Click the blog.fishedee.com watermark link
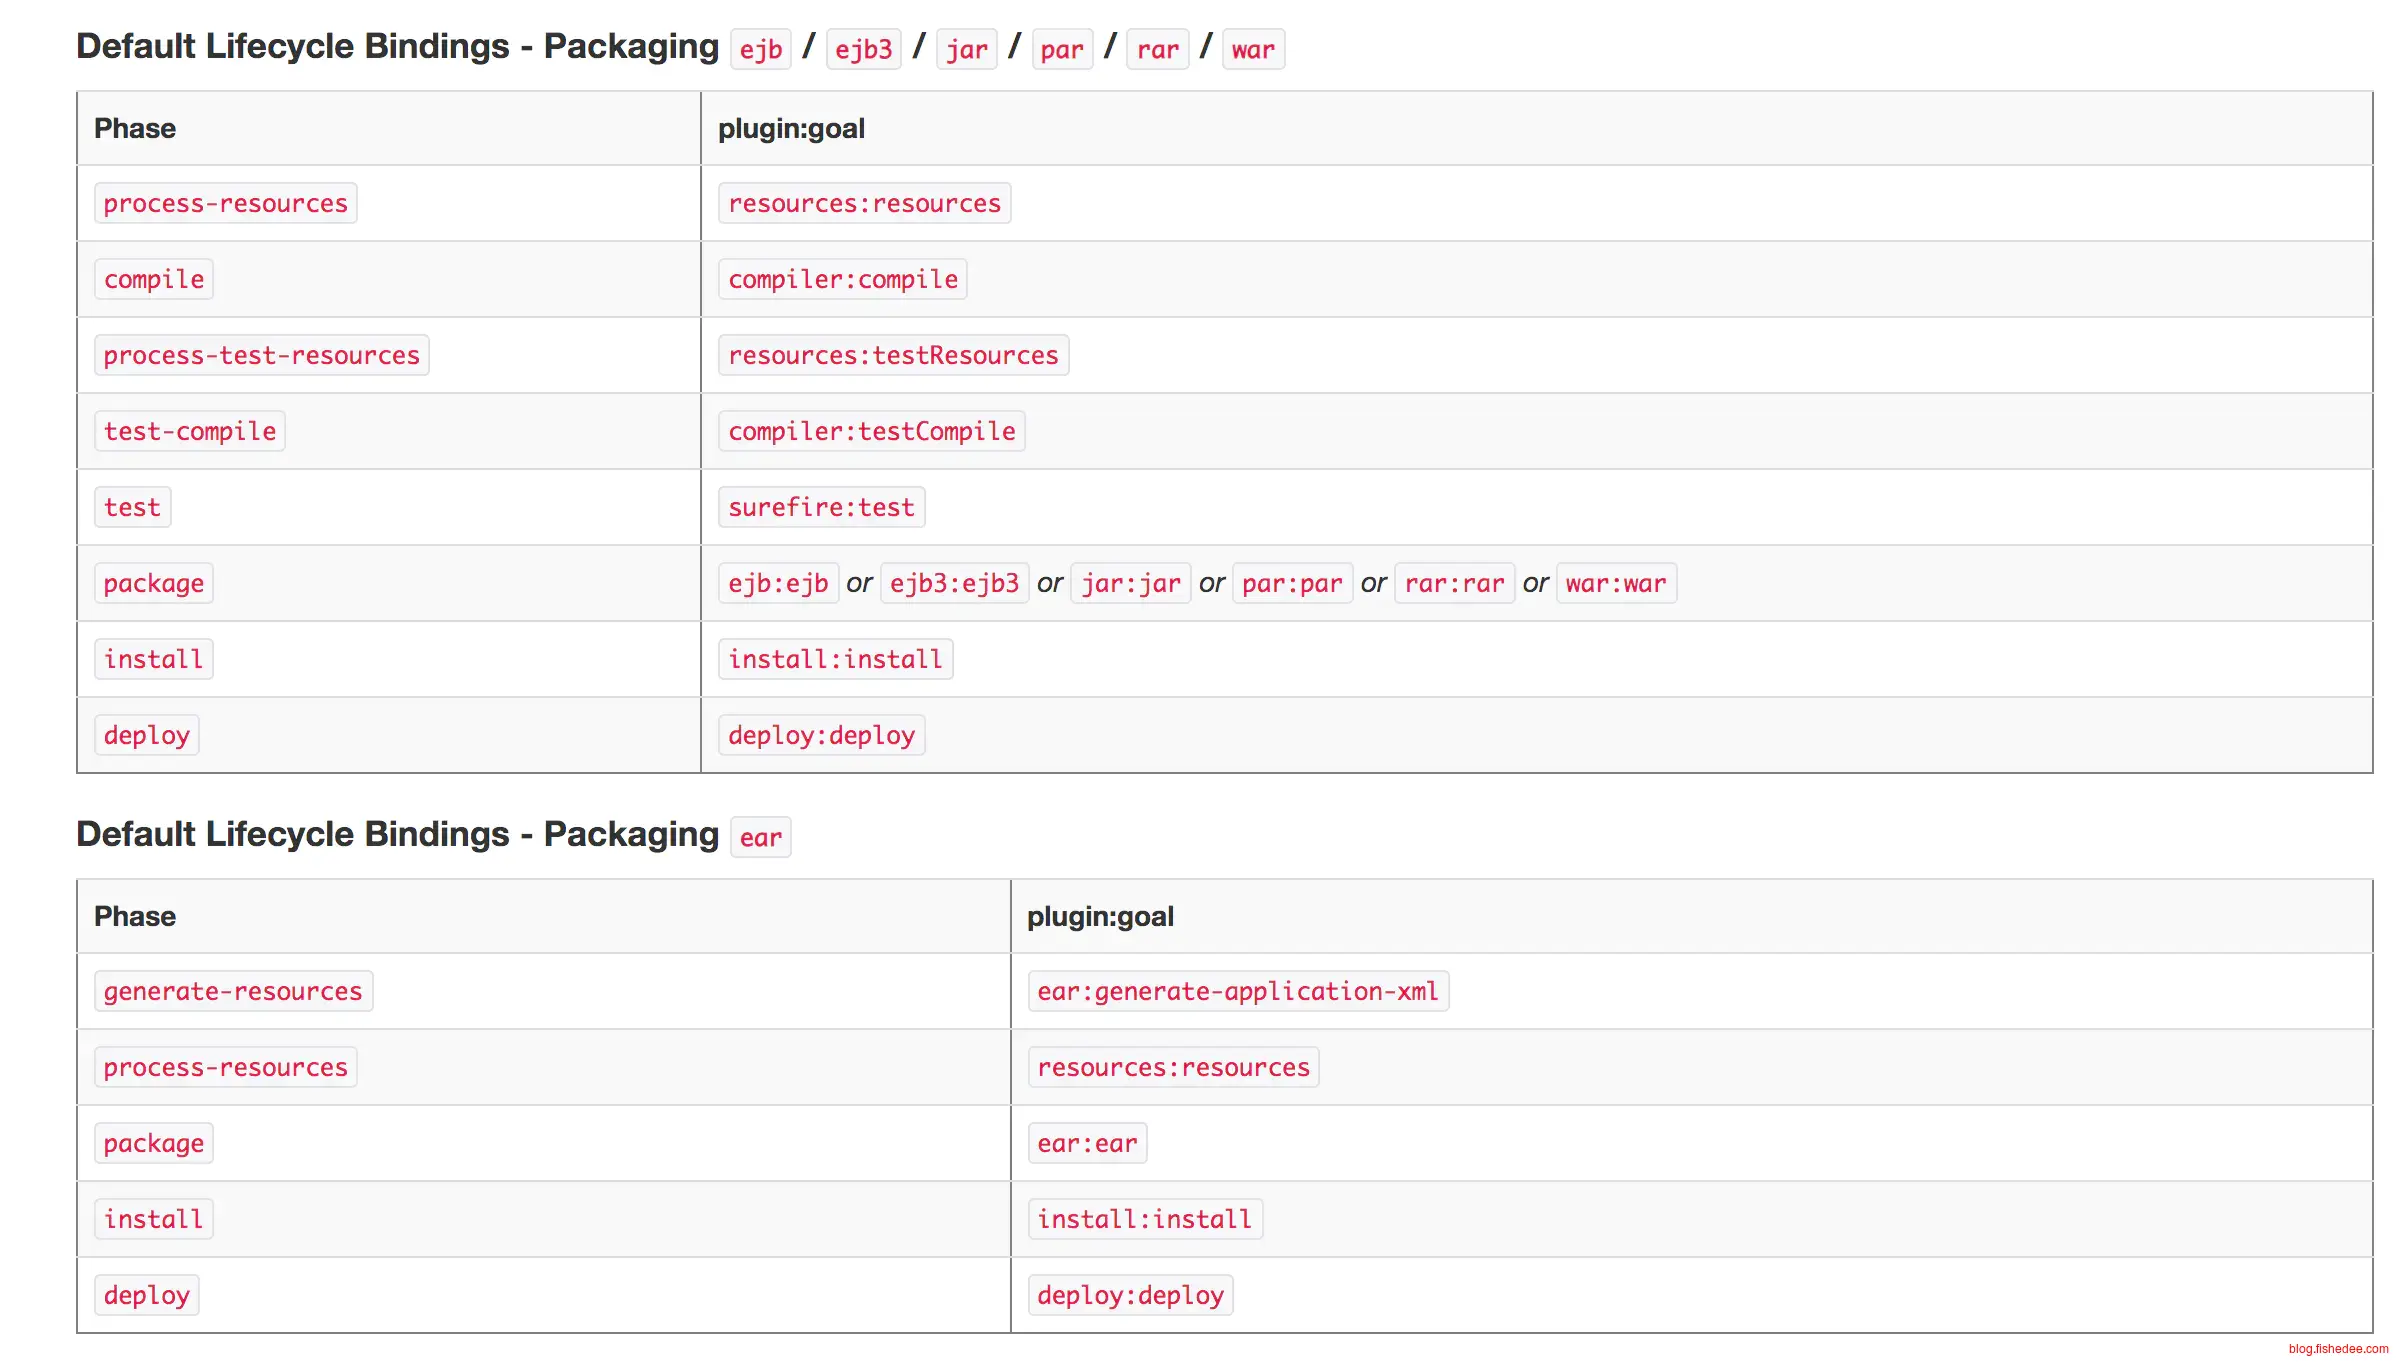 tap(2338, 1349)
